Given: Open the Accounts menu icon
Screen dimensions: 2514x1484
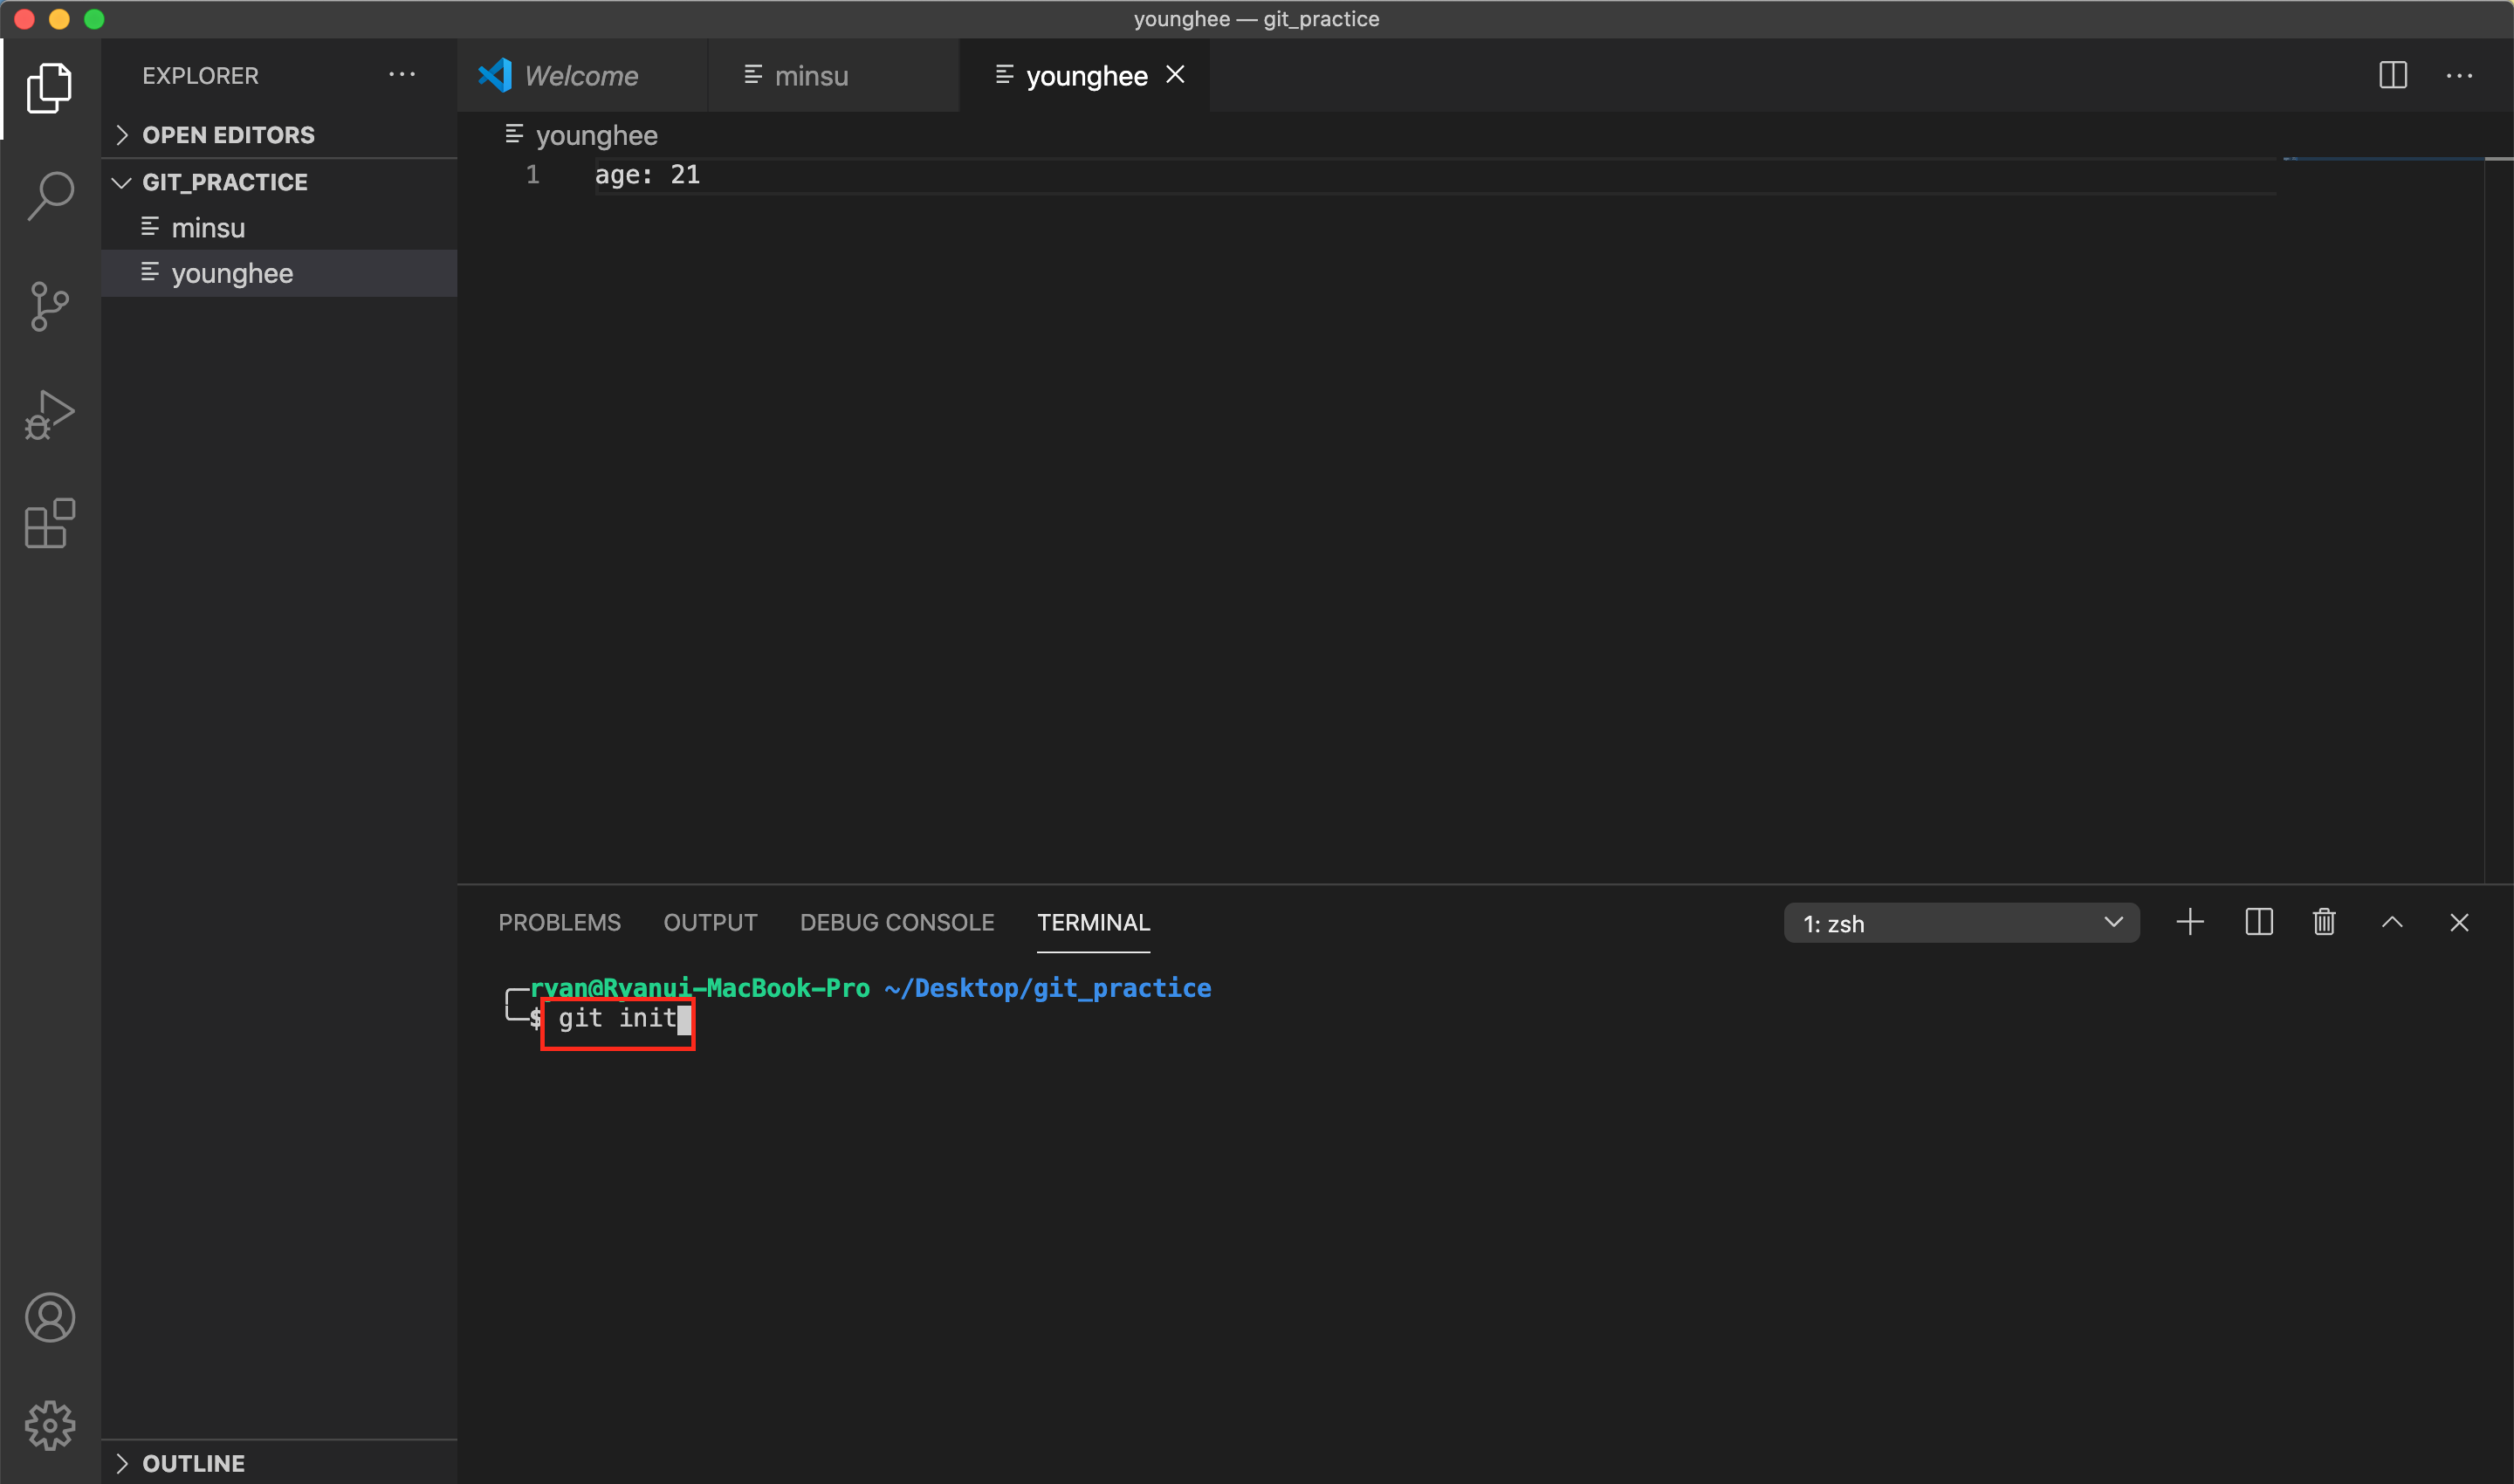Looking at the screenshot, I should pos(50,1317).
